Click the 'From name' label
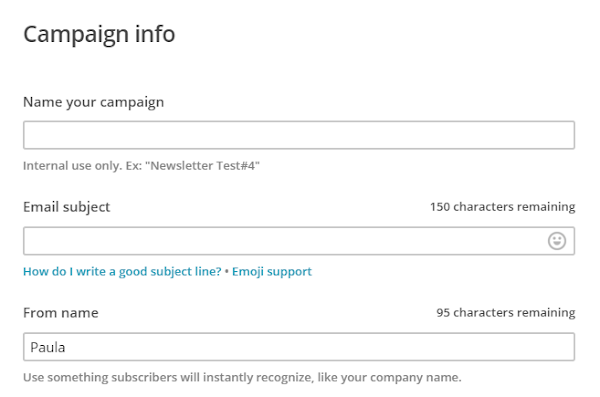Viewport: 600px width, 397px height. pos(61,313)
